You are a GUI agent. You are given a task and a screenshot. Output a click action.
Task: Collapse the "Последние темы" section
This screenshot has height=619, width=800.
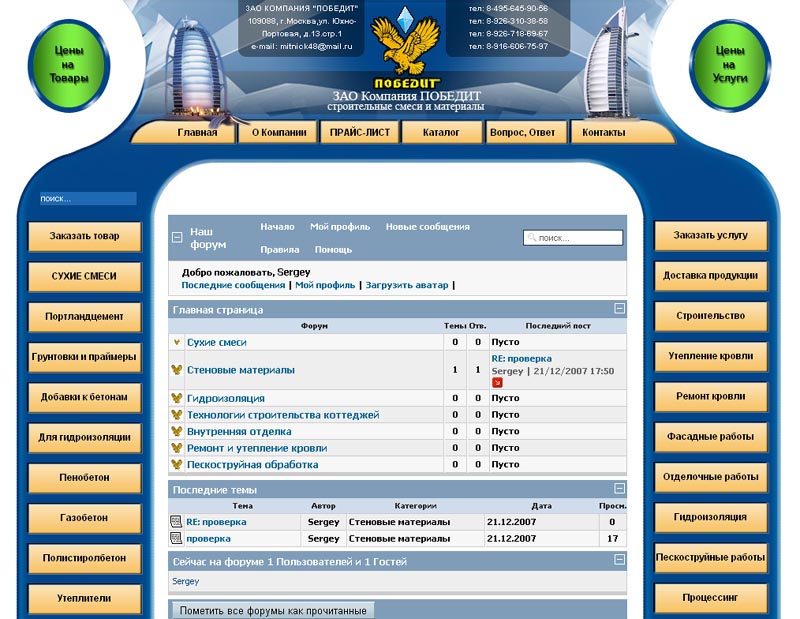pos(617,490)
